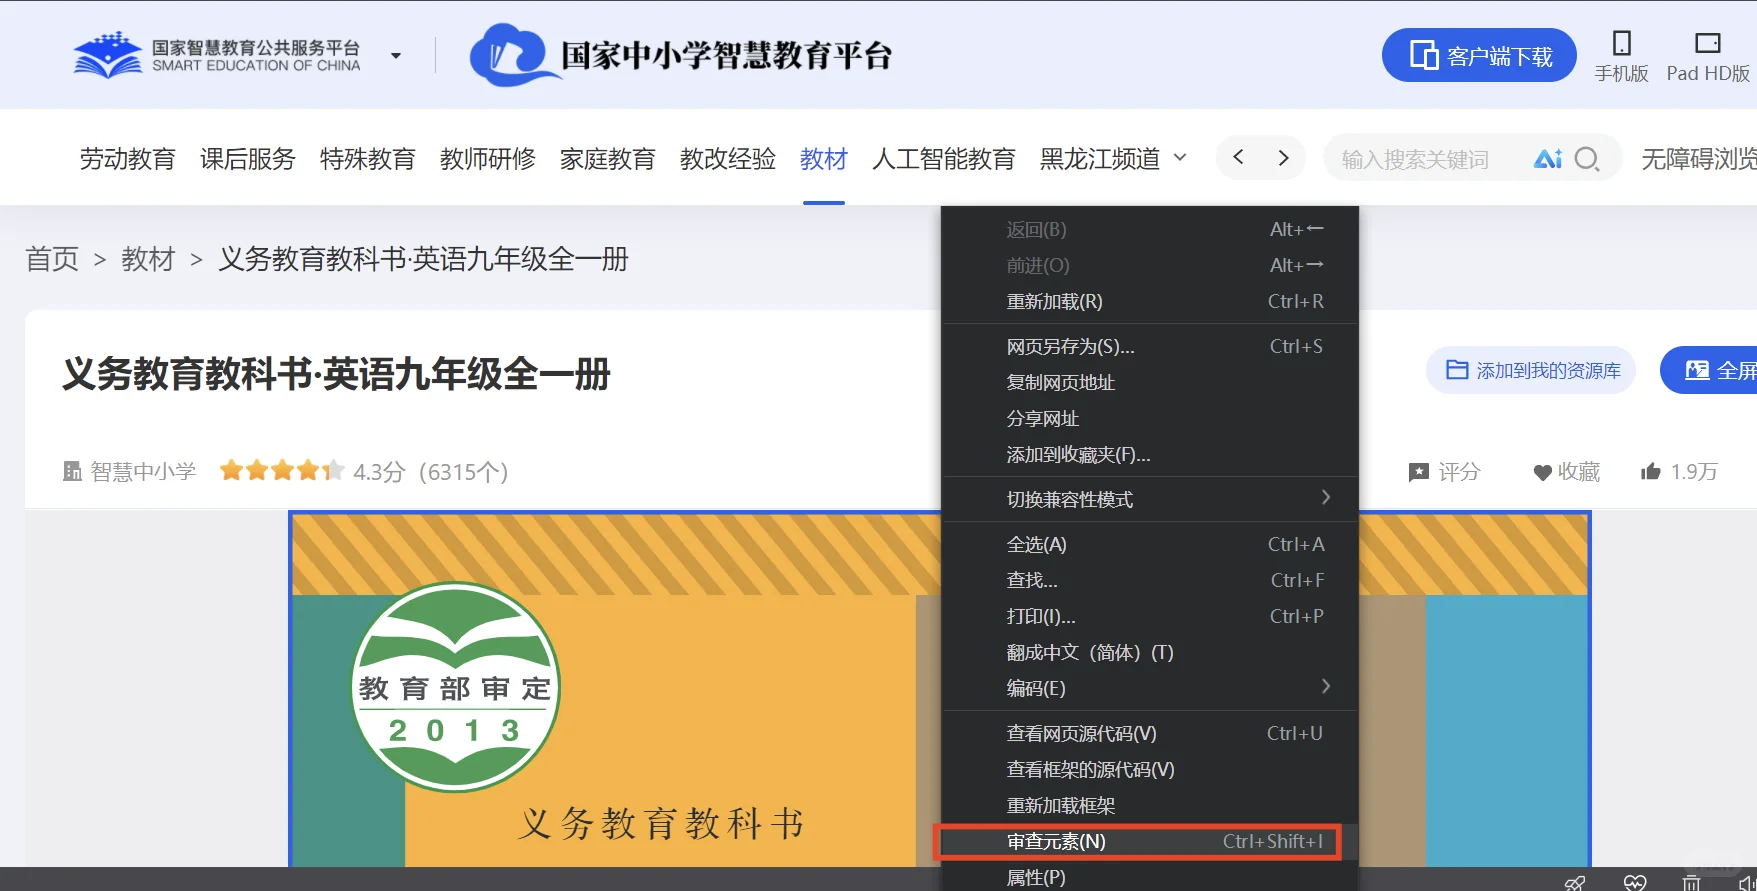Click the 客户端下载 button

1479,55
